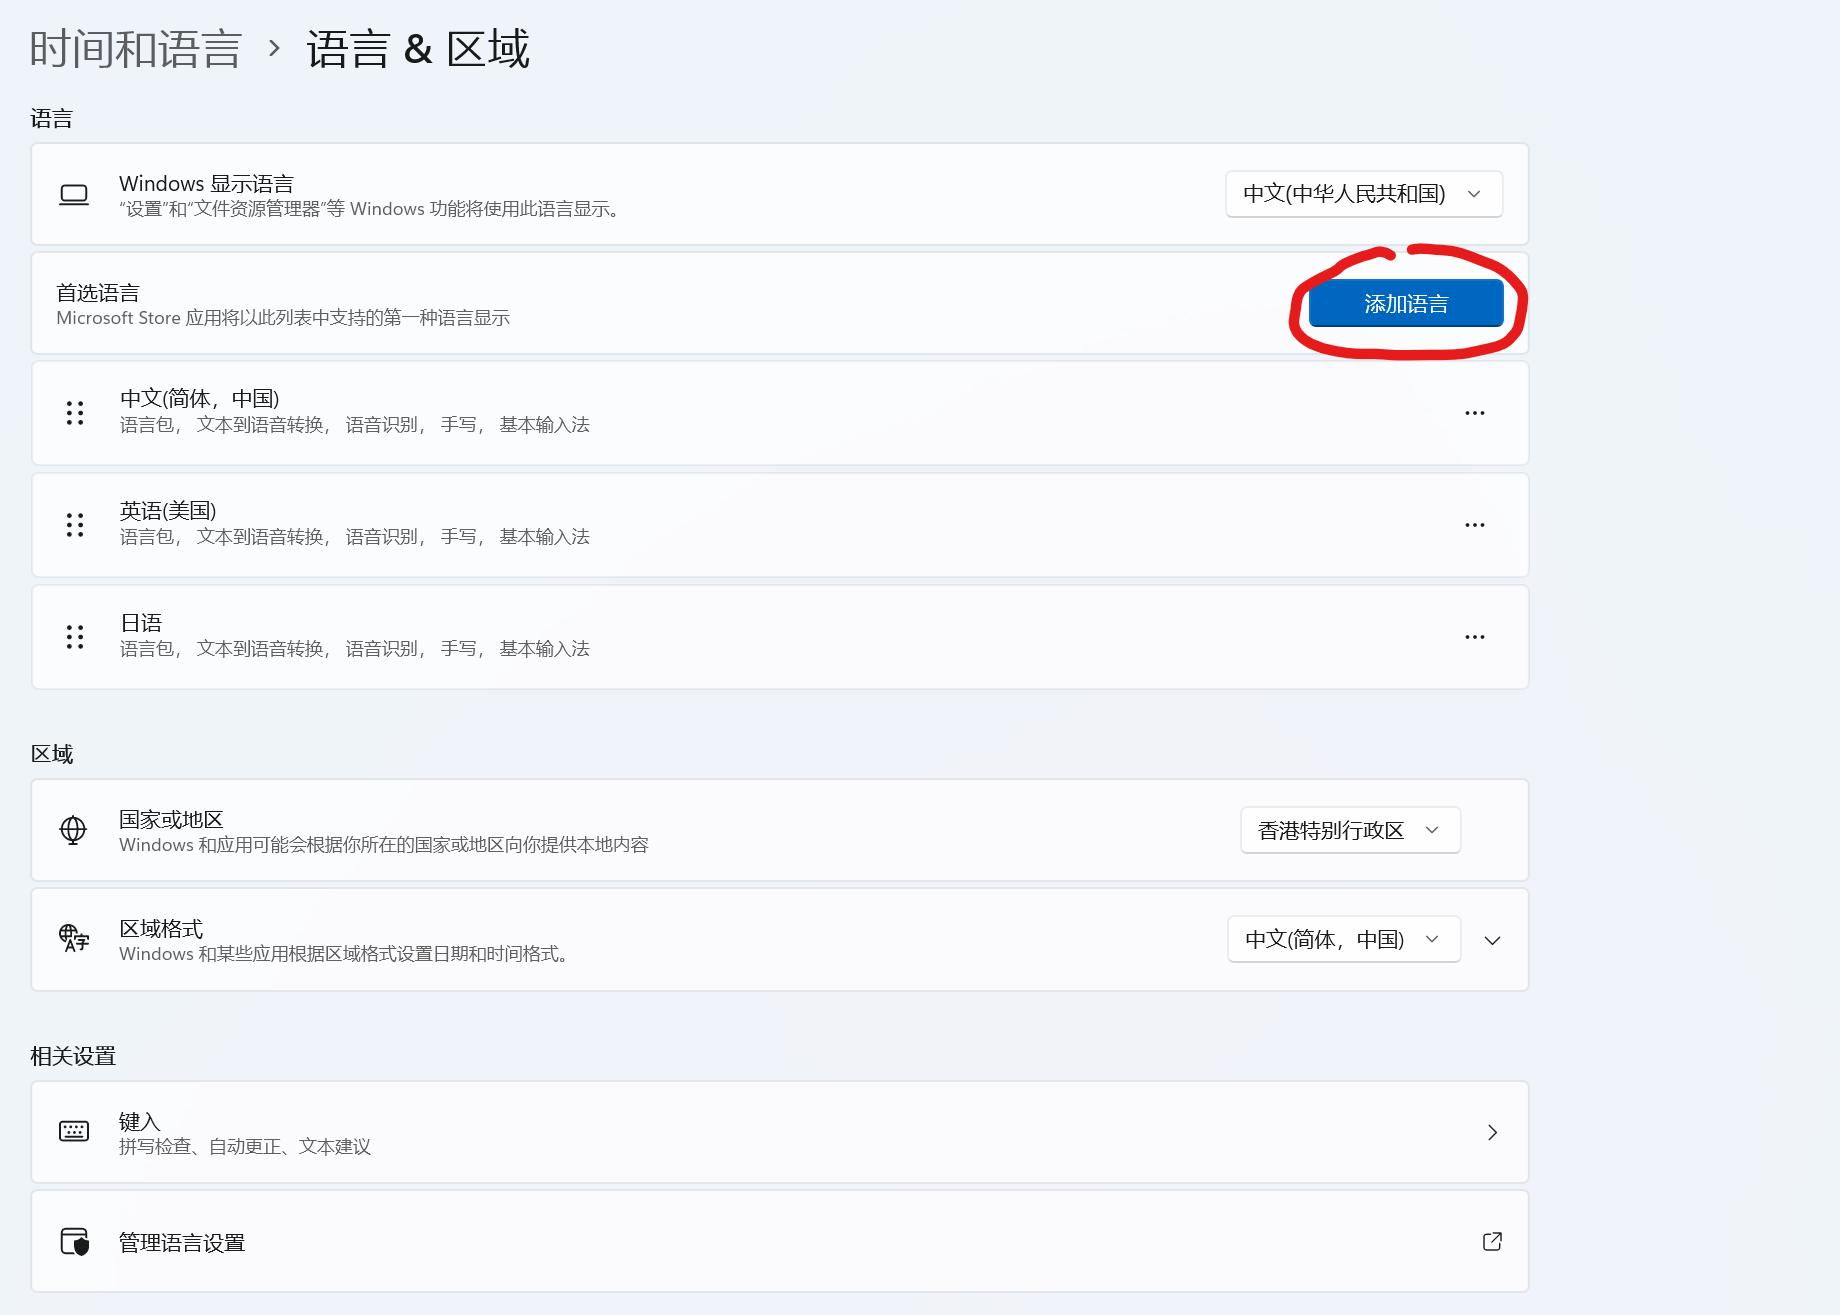Open more options for 英语(美国) language
Screen dimensions: 1840x1315
1474,525
